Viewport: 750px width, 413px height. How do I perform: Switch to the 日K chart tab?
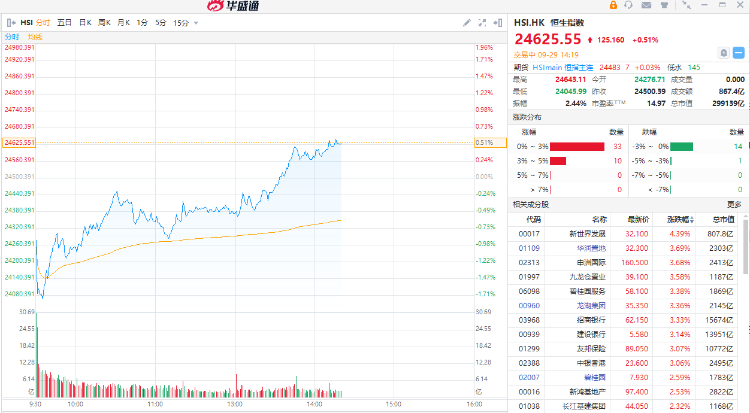click(86, 21)
